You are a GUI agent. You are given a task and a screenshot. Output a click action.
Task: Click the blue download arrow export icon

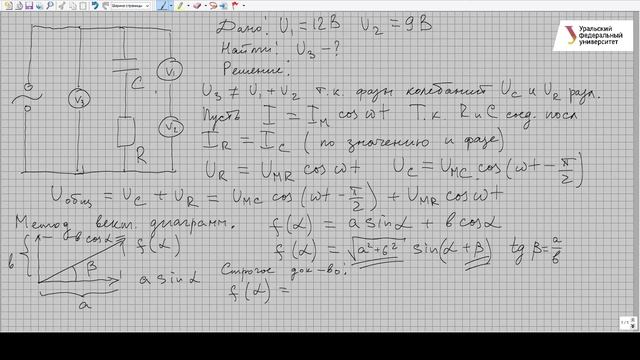39,6
